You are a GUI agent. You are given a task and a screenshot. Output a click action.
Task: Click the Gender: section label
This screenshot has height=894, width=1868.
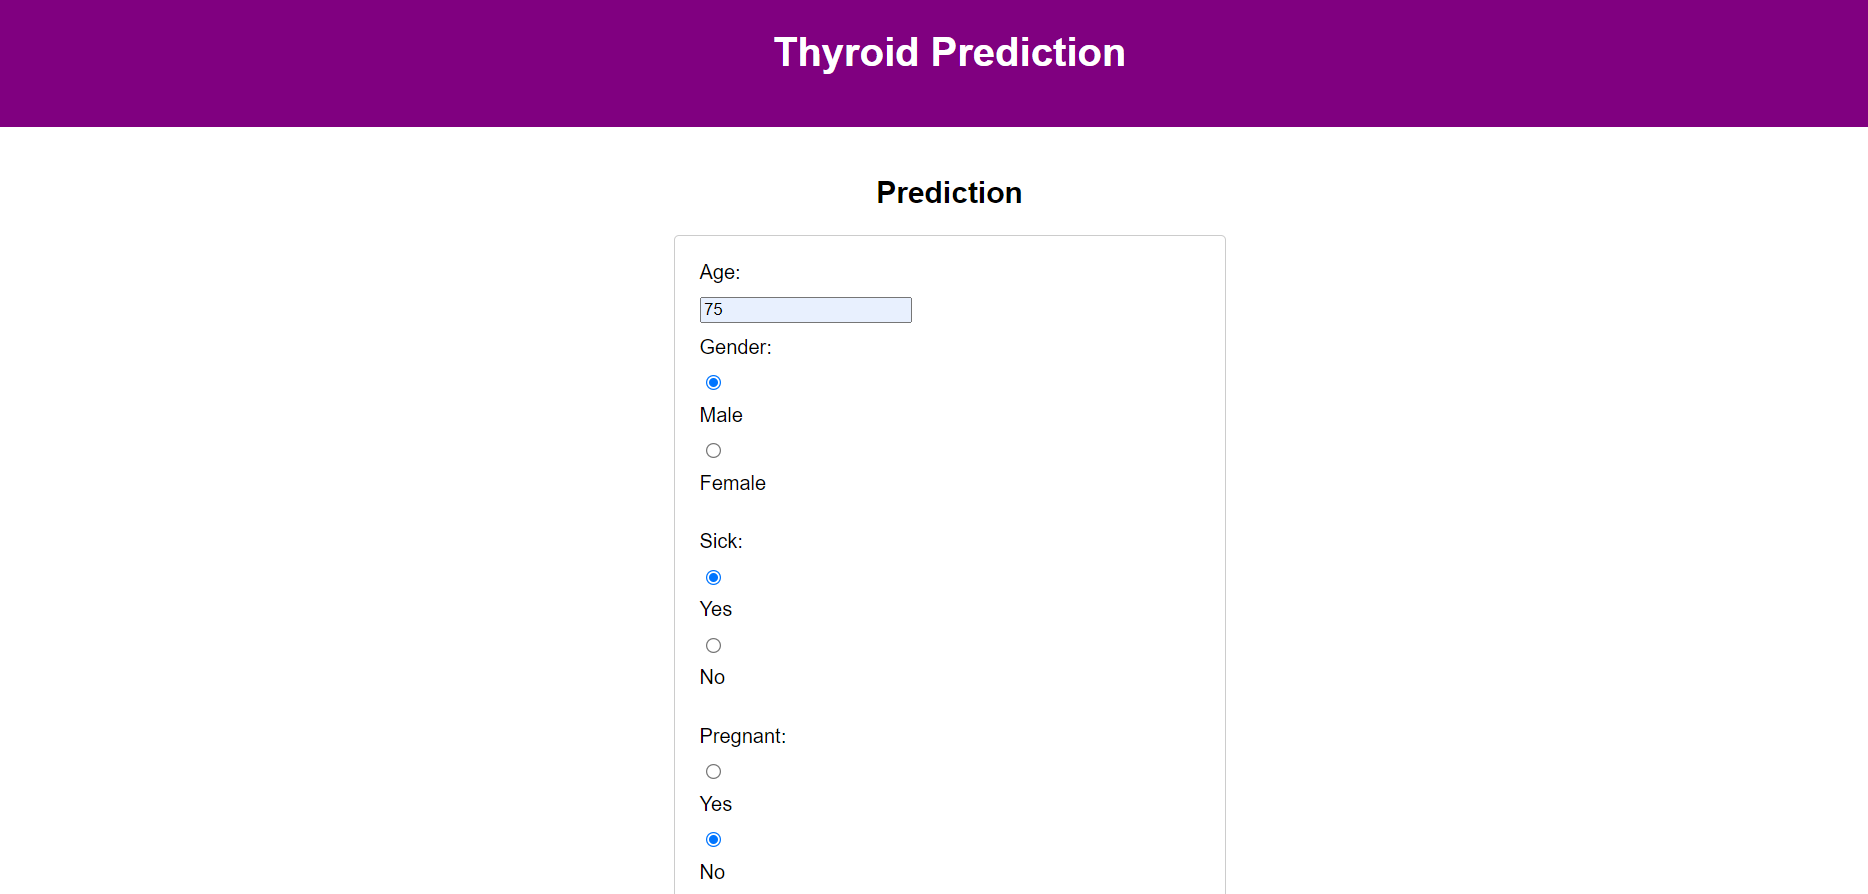(x=735, y=347)
